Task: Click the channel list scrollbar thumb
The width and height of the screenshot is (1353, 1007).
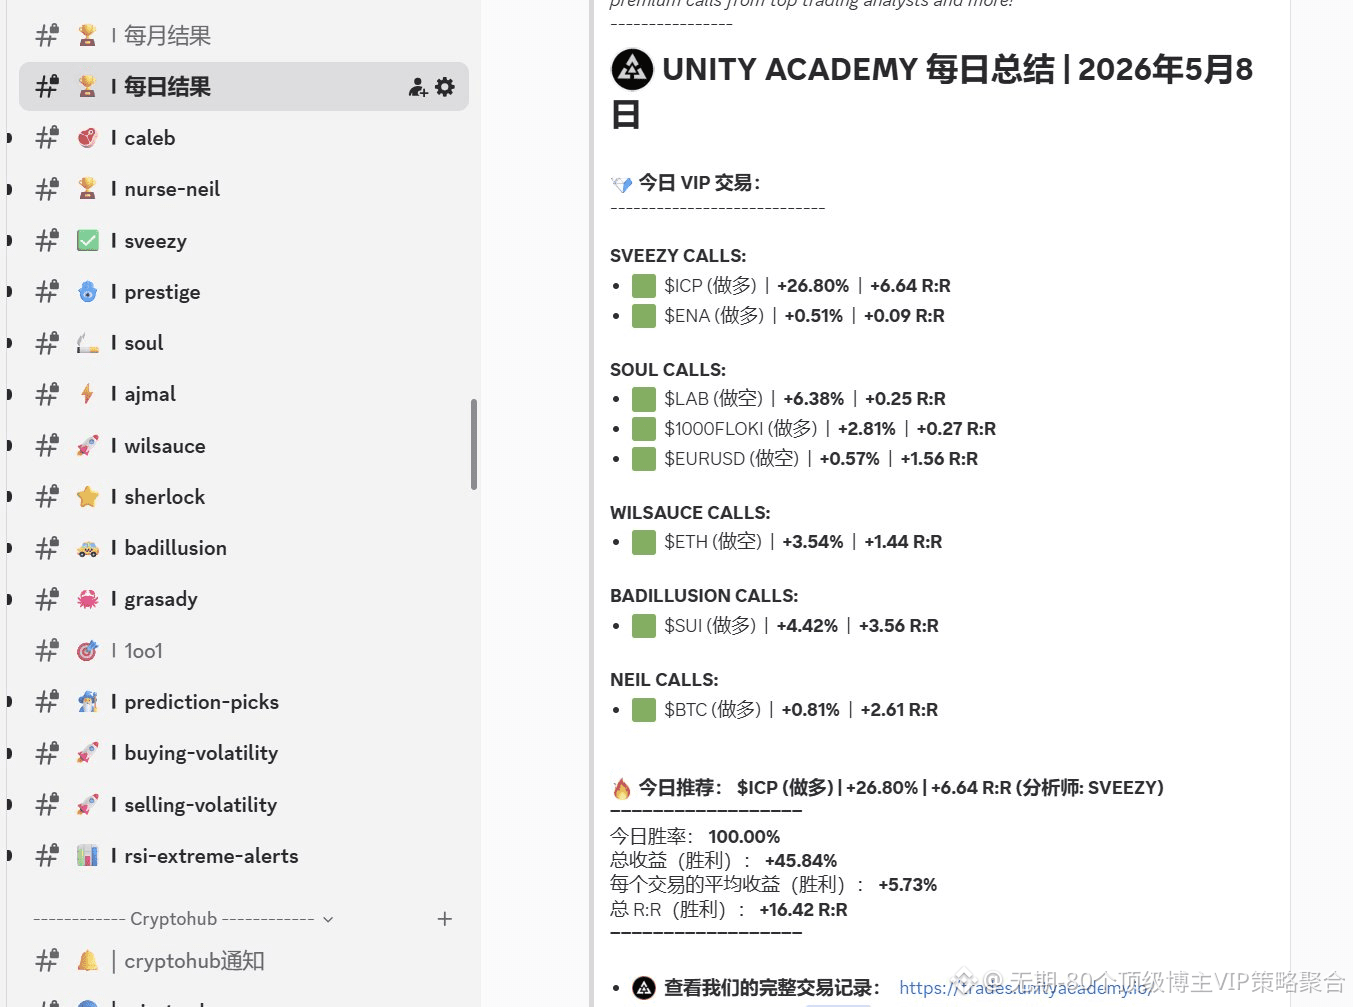Action: click(x=474, y=444)
